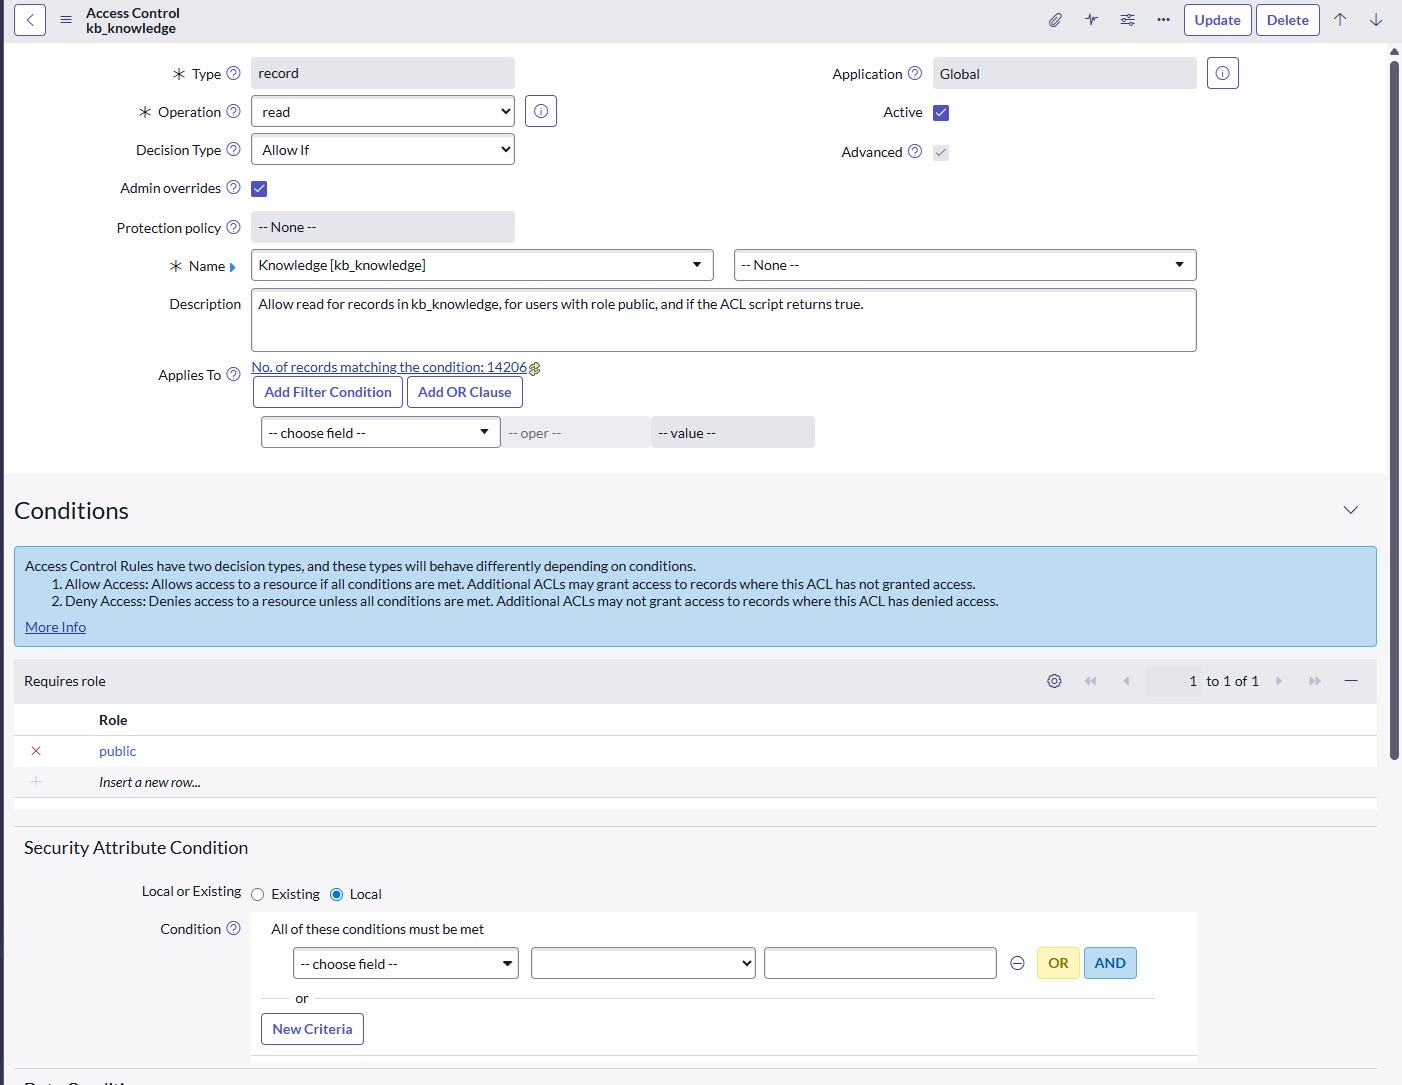Open the activity stream icon

click(1091, 20)
